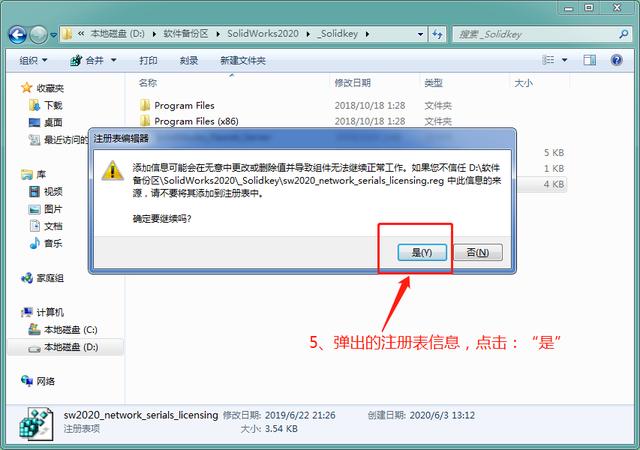
Task: Click the registry file icon in details pane
Action: [x=36, y=424]
